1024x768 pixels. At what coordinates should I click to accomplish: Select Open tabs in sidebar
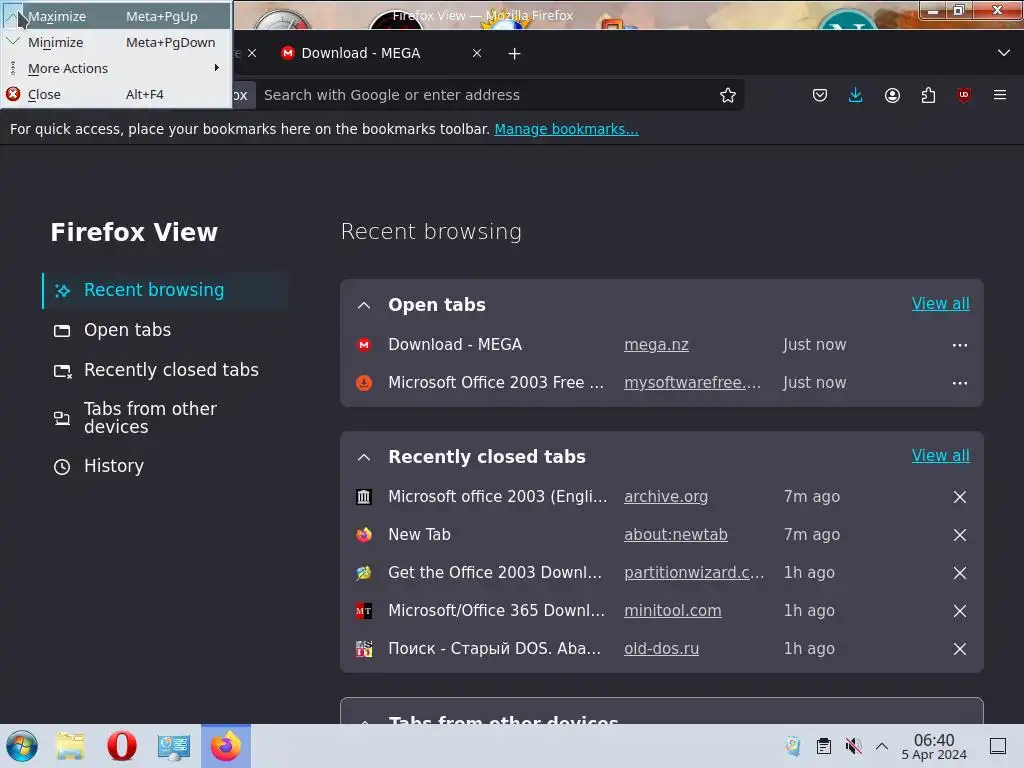(165, 330)
